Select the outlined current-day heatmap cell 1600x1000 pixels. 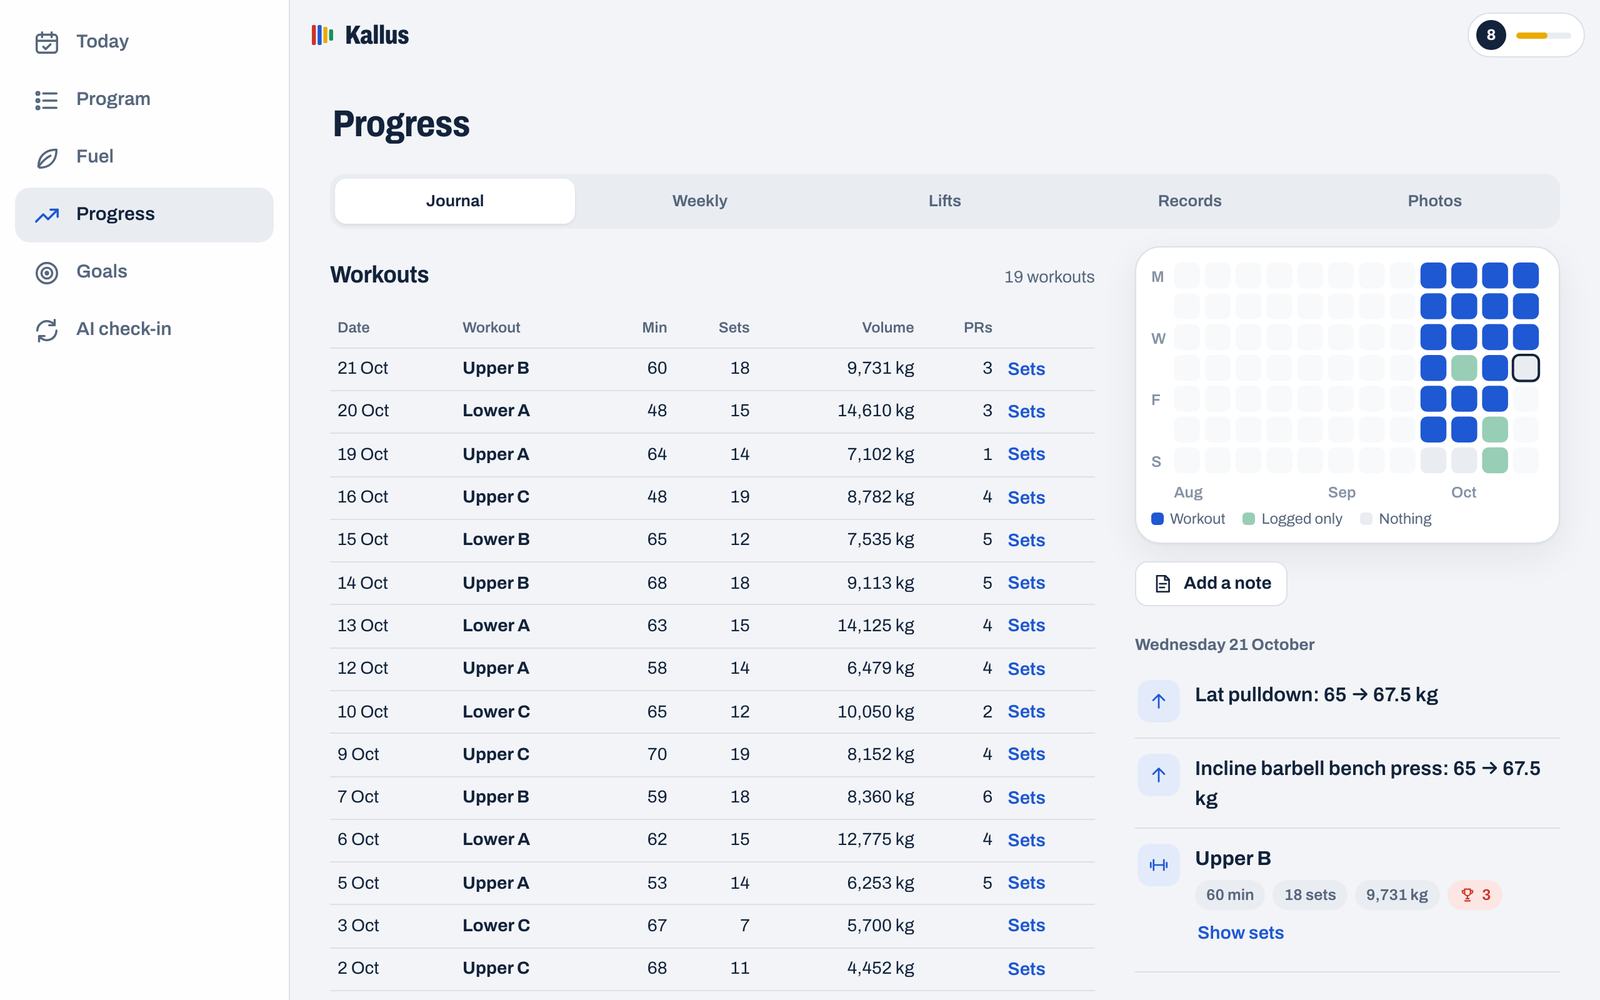(1526, 368)
